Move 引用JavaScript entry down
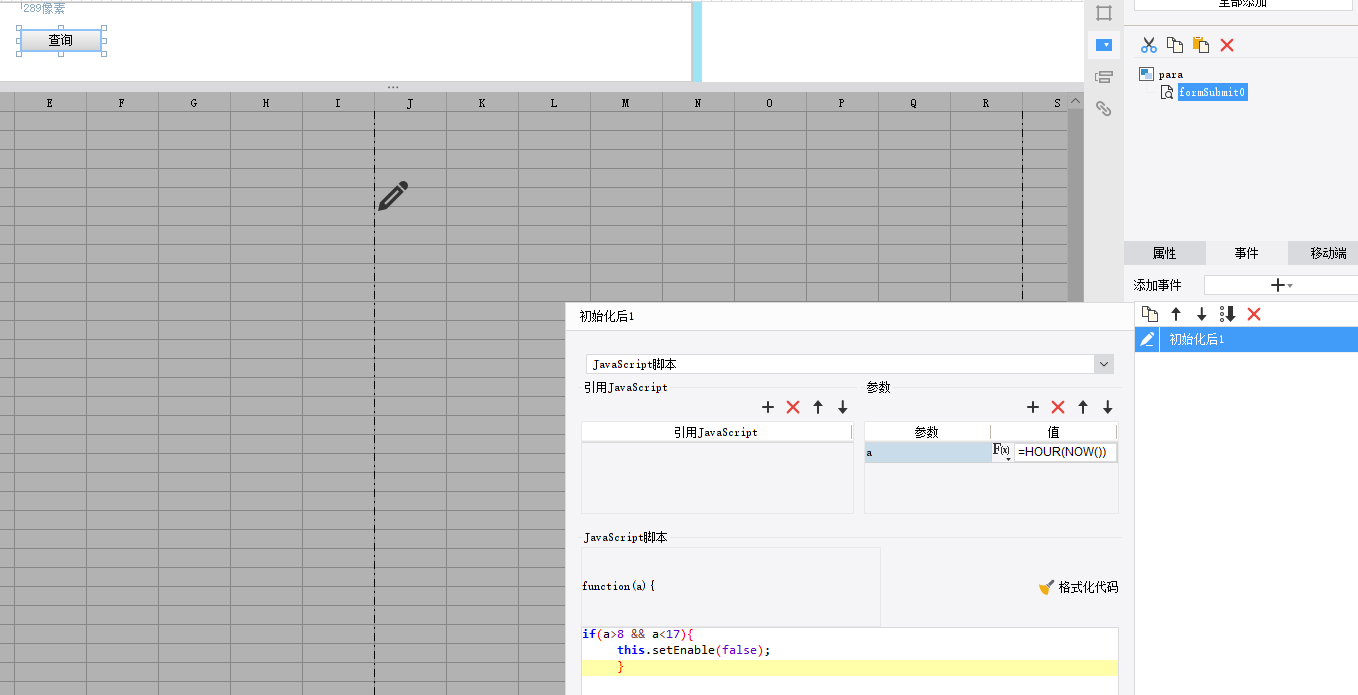The width and height of the screenshot is (1358, 695). click(x=843, y=407)
